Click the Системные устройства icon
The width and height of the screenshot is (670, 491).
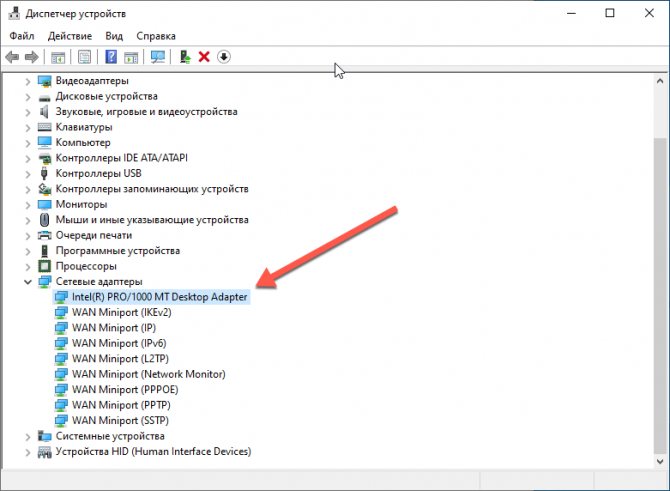(x=44, y=436)
